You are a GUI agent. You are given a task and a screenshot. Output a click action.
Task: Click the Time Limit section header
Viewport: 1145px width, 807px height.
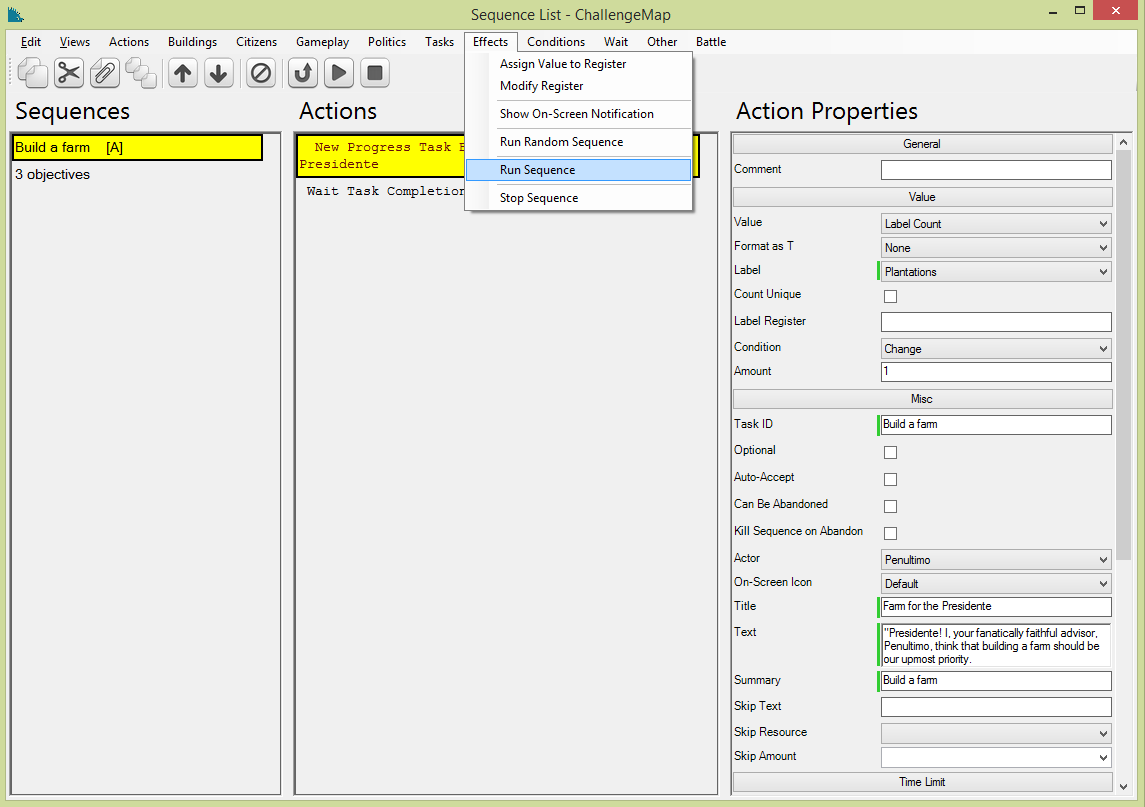click(x=922, y=782)
